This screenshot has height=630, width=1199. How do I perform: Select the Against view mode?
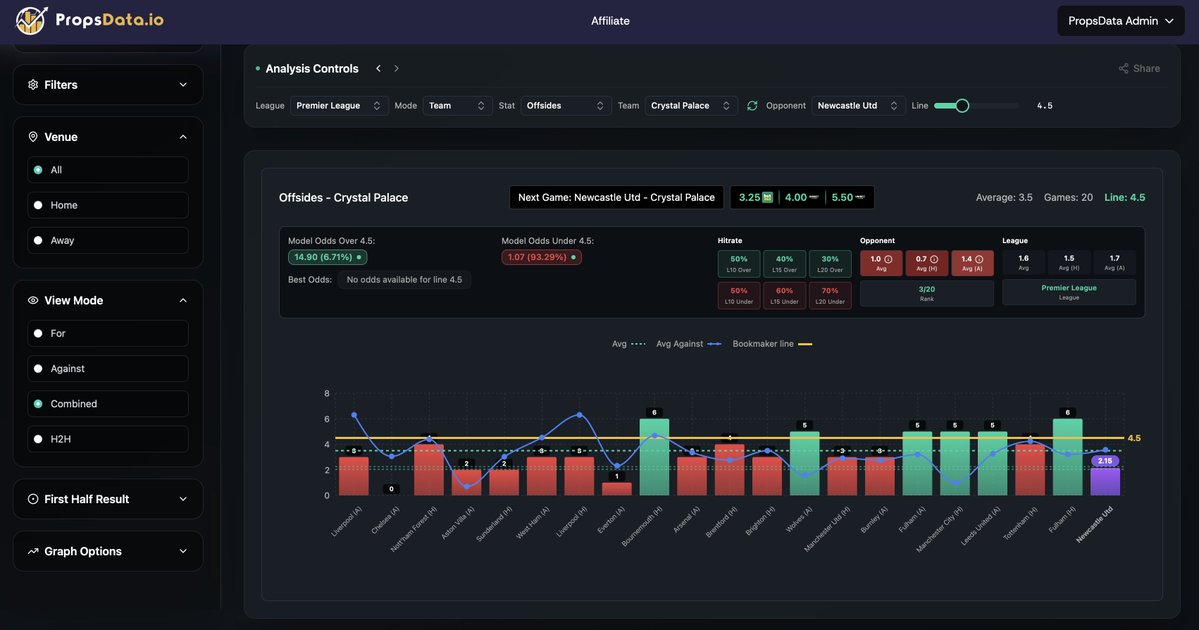tap(108, 369)
